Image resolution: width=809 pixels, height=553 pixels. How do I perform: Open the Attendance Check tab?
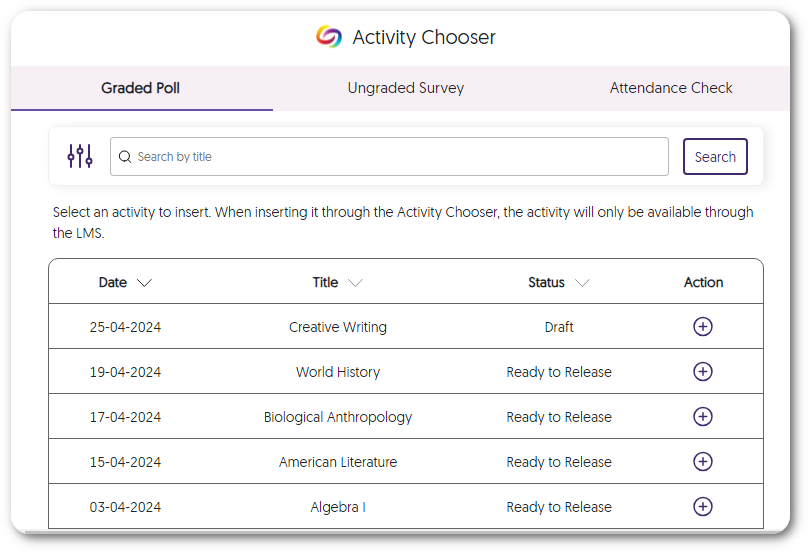click(671, 88)
